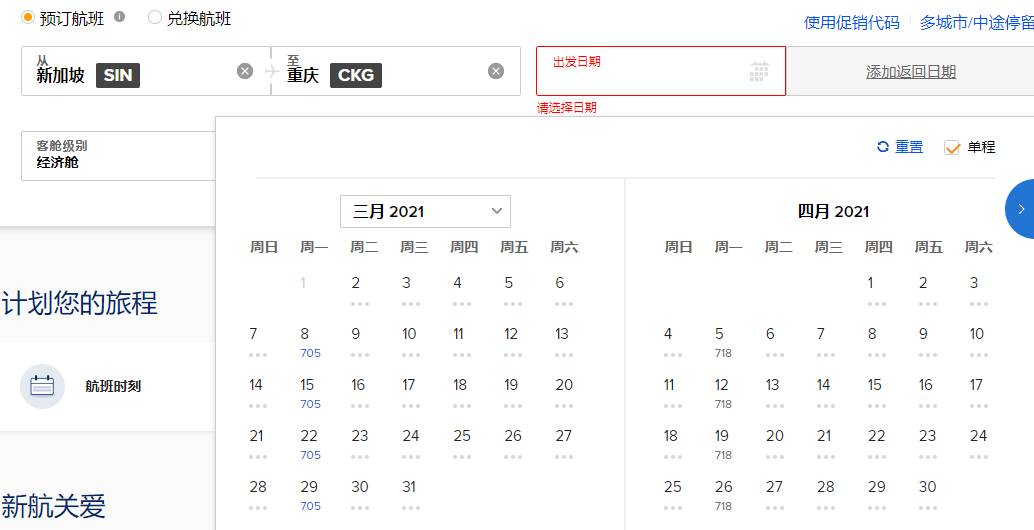Pick March 18 in the calendar
The image size is (1034, 530).
(461, 394)
